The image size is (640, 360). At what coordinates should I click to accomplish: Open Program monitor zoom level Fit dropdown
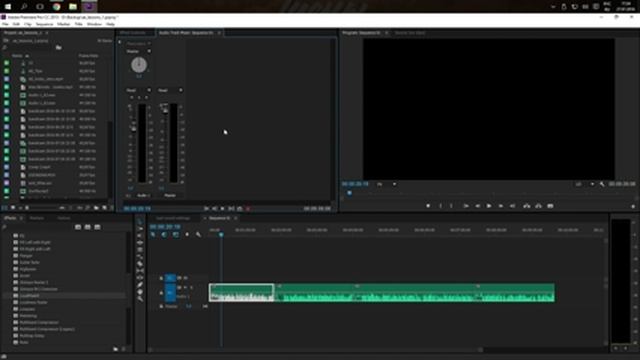pos(386,184)
